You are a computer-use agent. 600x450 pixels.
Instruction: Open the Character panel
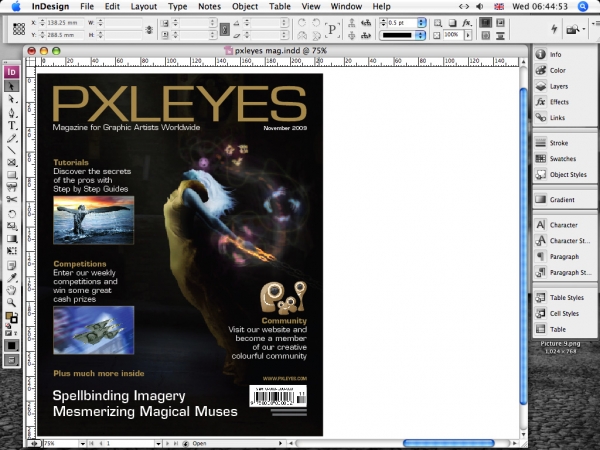[x=565, y=225]
